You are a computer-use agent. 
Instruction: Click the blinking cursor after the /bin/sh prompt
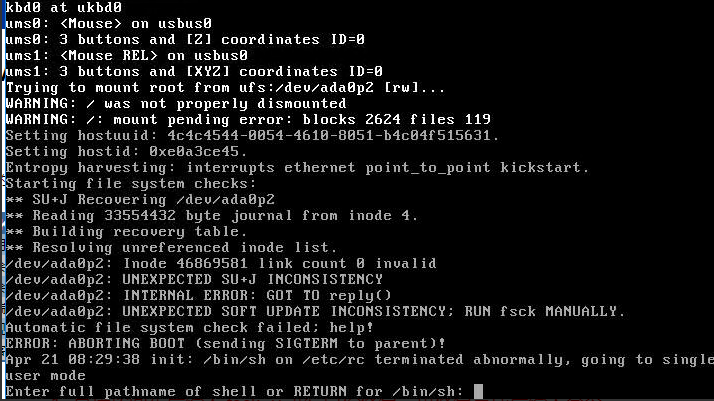click(x=478, y=391)
